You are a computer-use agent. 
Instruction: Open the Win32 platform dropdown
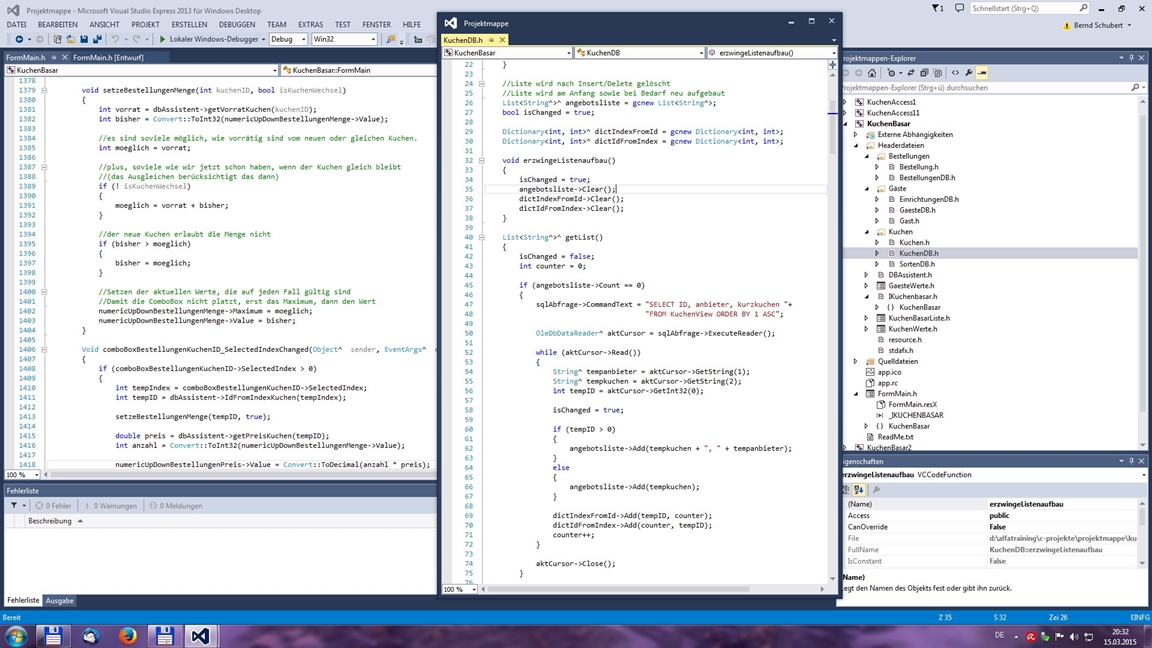point(344,39)
